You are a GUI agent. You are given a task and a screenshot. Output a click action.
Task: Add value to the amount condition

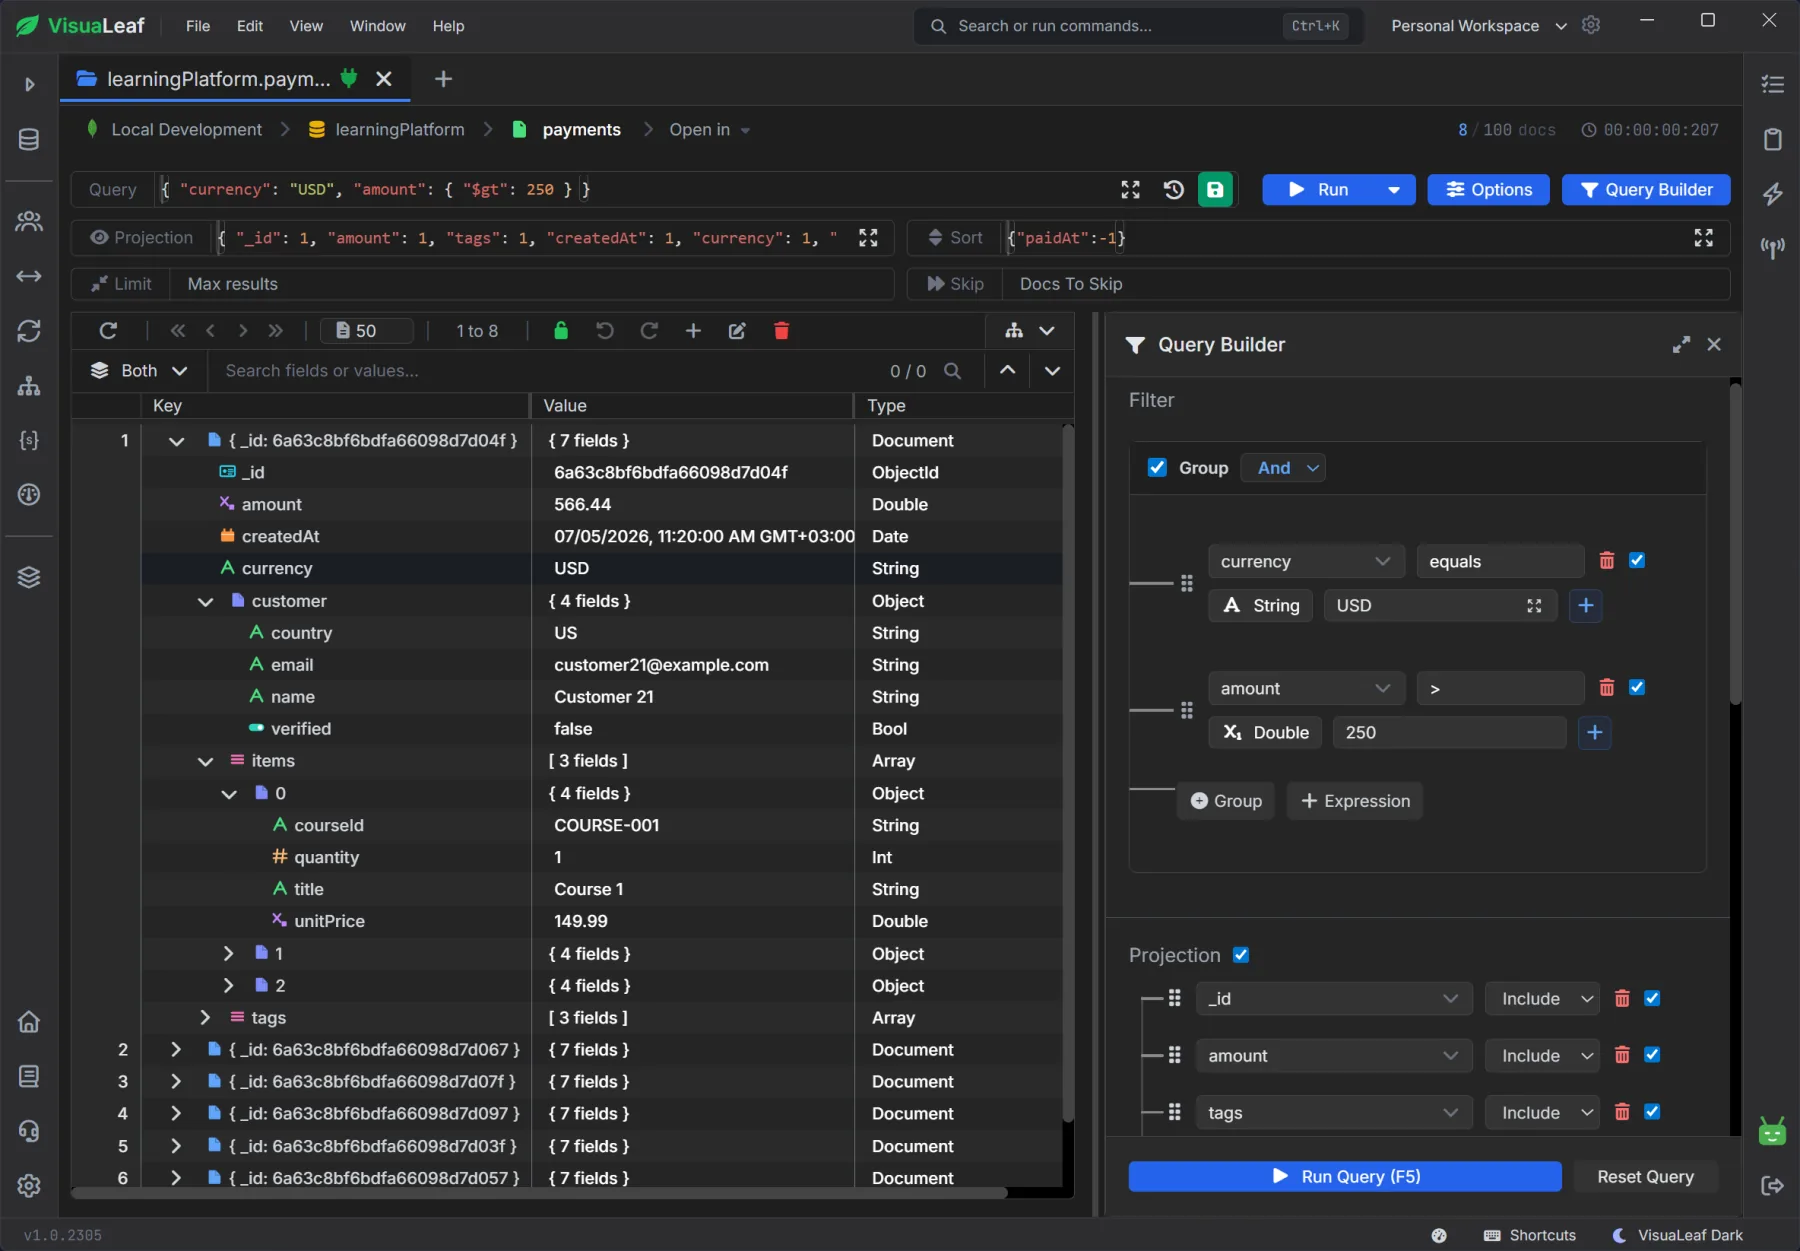[x=1595, y=733]
